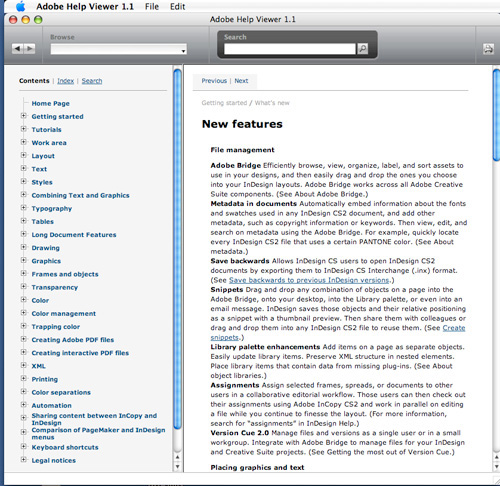The image size is (500, 486).
Task: Open the Browse dropdown list
Action: (x=118, y=49)
